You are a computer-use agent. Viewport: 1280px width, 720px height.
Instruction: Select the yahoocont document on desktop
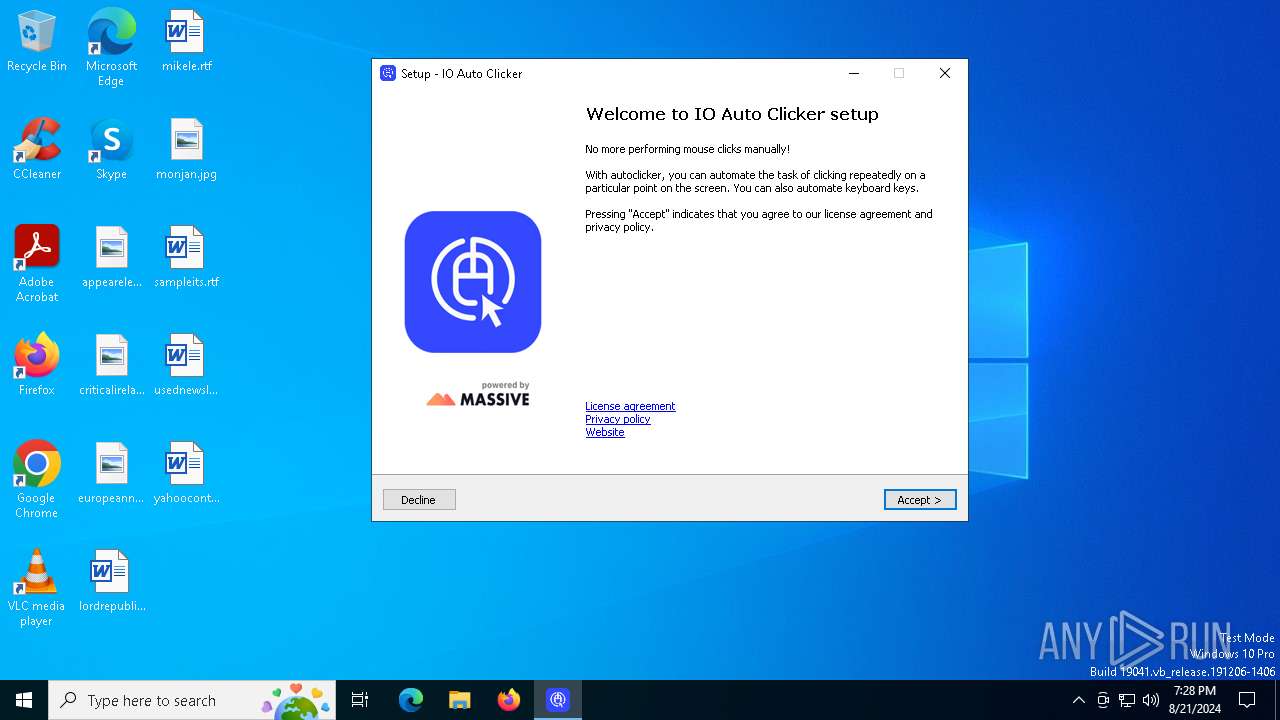click(186, 474)
